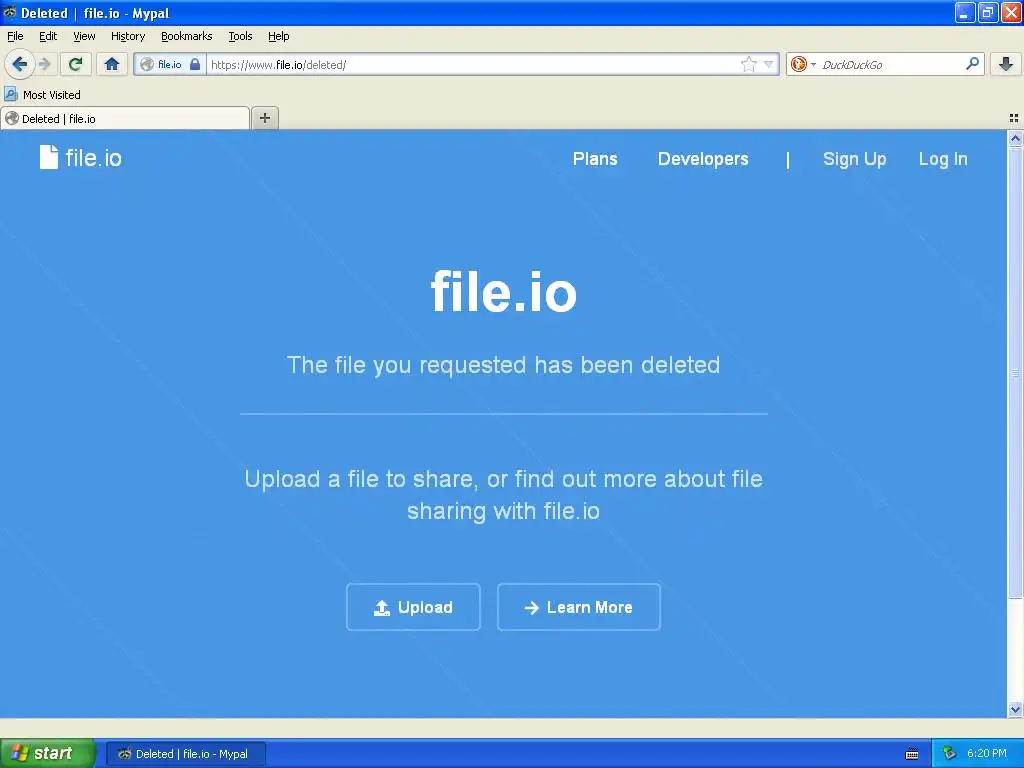1024x768 pixels.
Task: Click 'The file you requested has been deleted' text
Action: [503, 364]
